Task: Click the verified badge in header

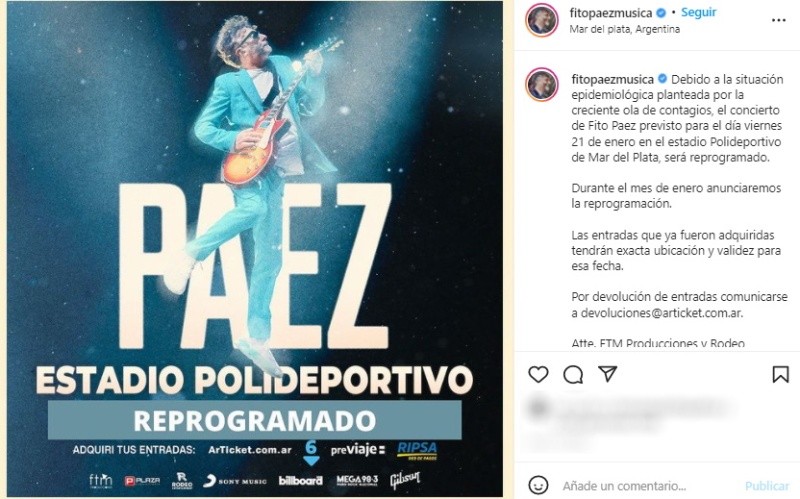Action: click(x=661, y=13)
